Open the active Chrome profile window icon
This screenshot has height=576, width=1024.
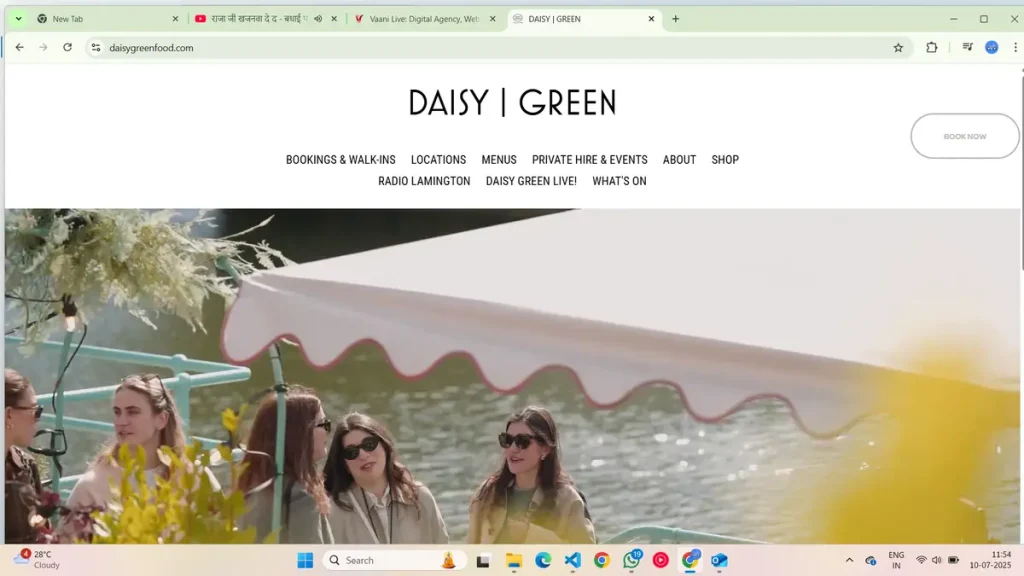click(690, 560)
